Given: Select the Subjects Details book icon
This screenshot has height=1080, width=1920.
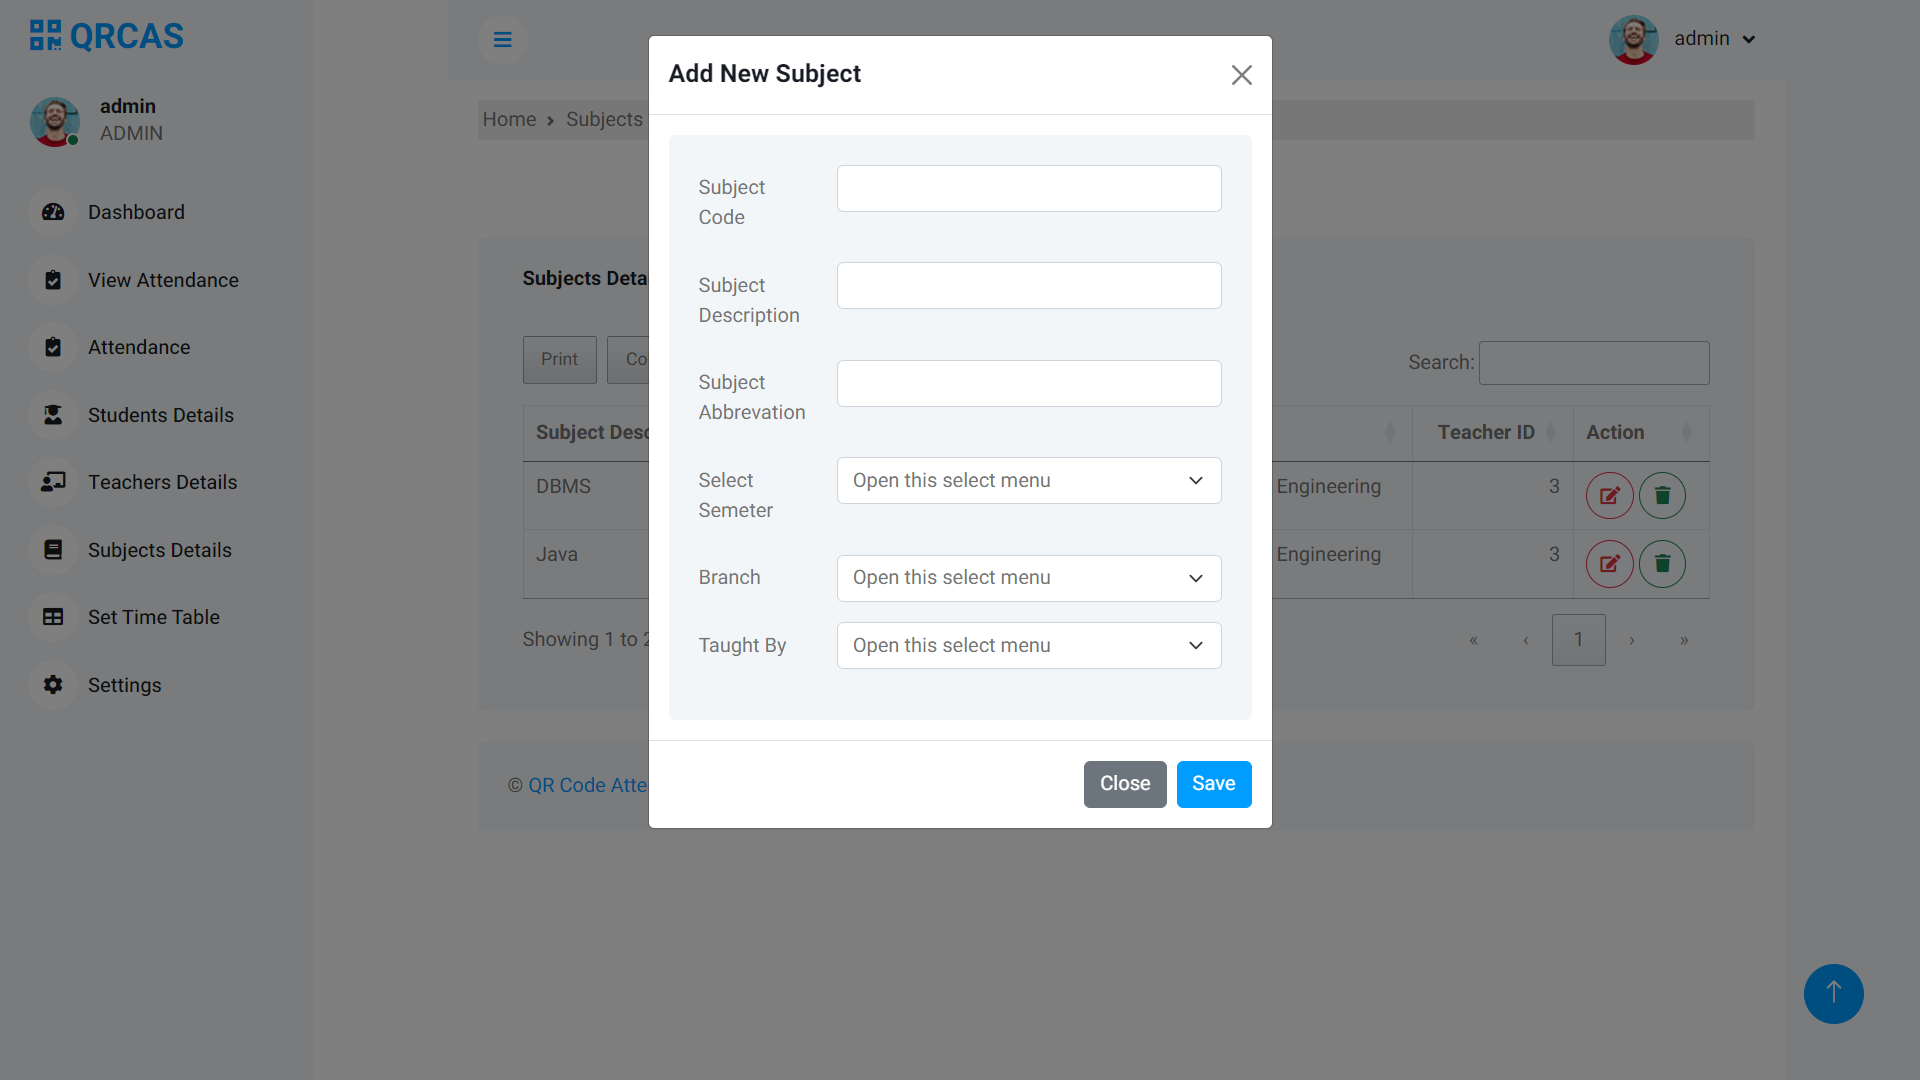Looking at the screenshot, I should click(53, 550).
